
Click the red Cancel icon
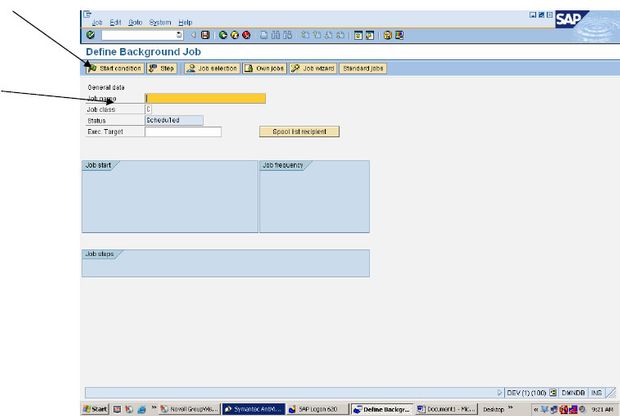246,35
